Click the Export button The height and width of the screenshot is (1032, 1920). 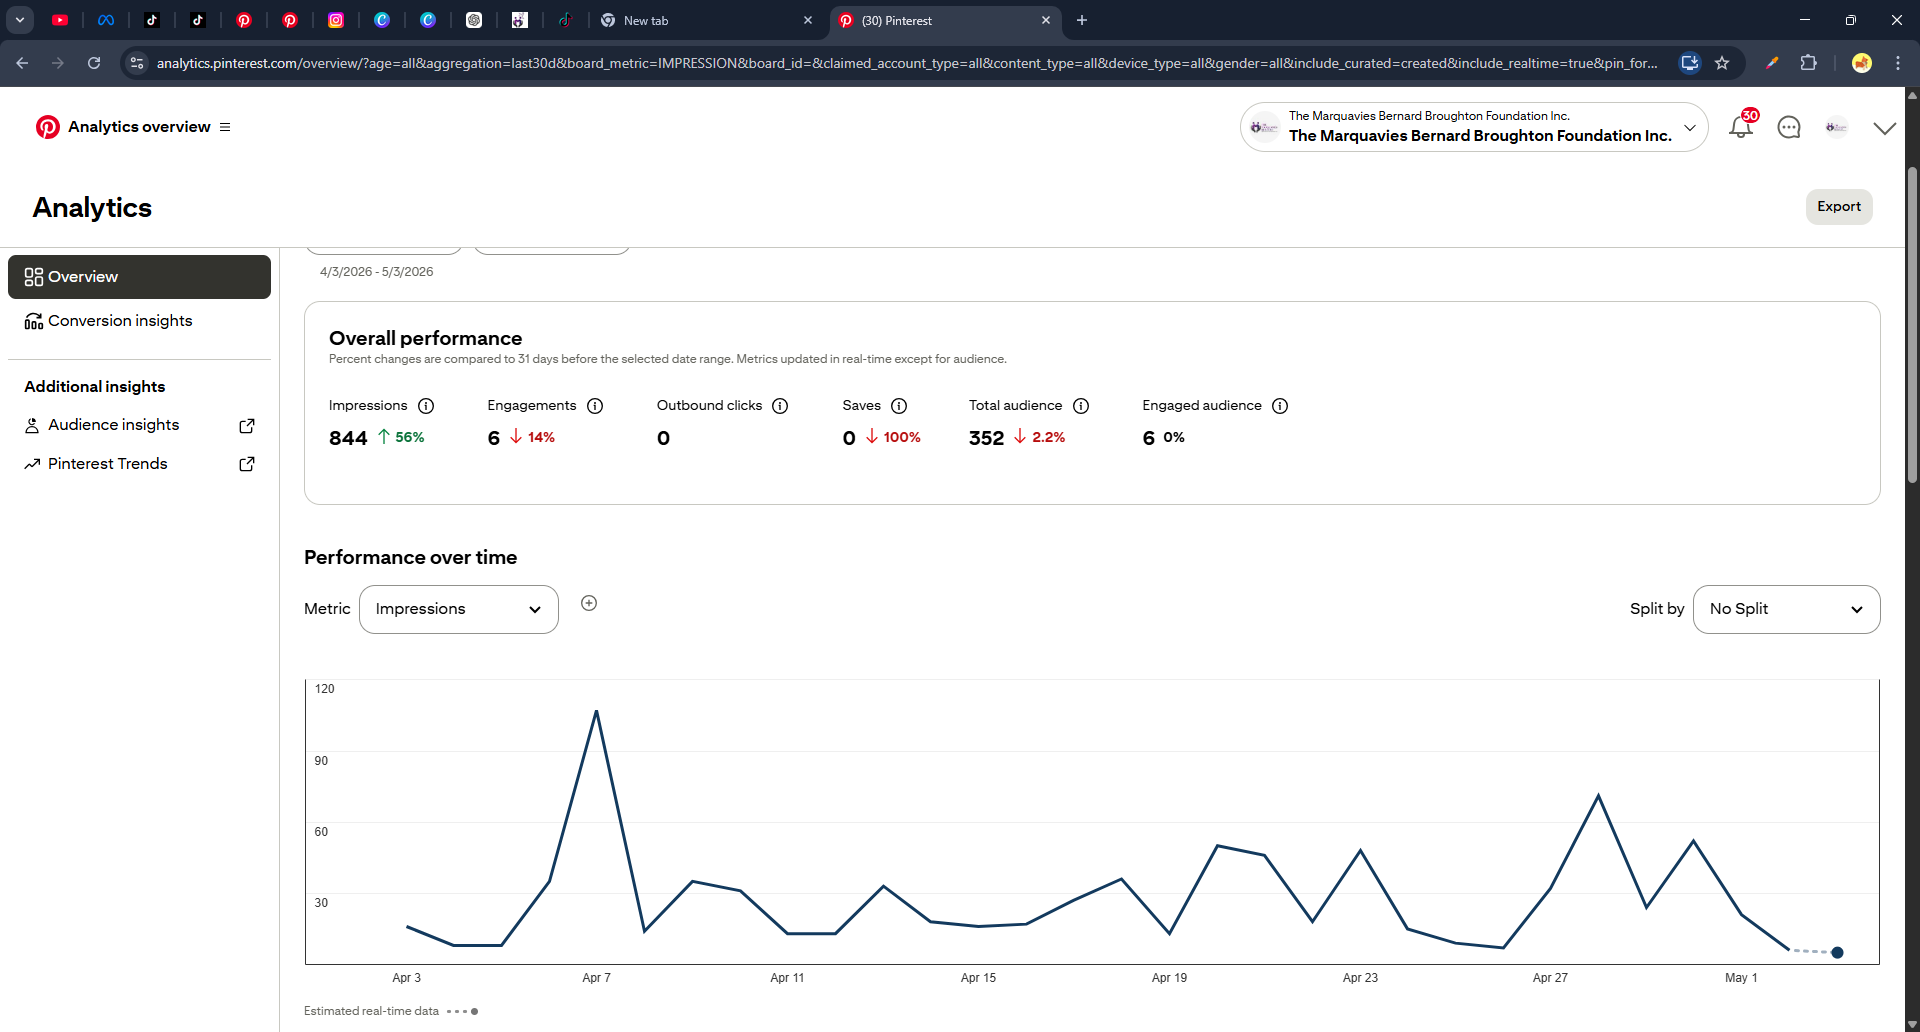(1838, 207)
